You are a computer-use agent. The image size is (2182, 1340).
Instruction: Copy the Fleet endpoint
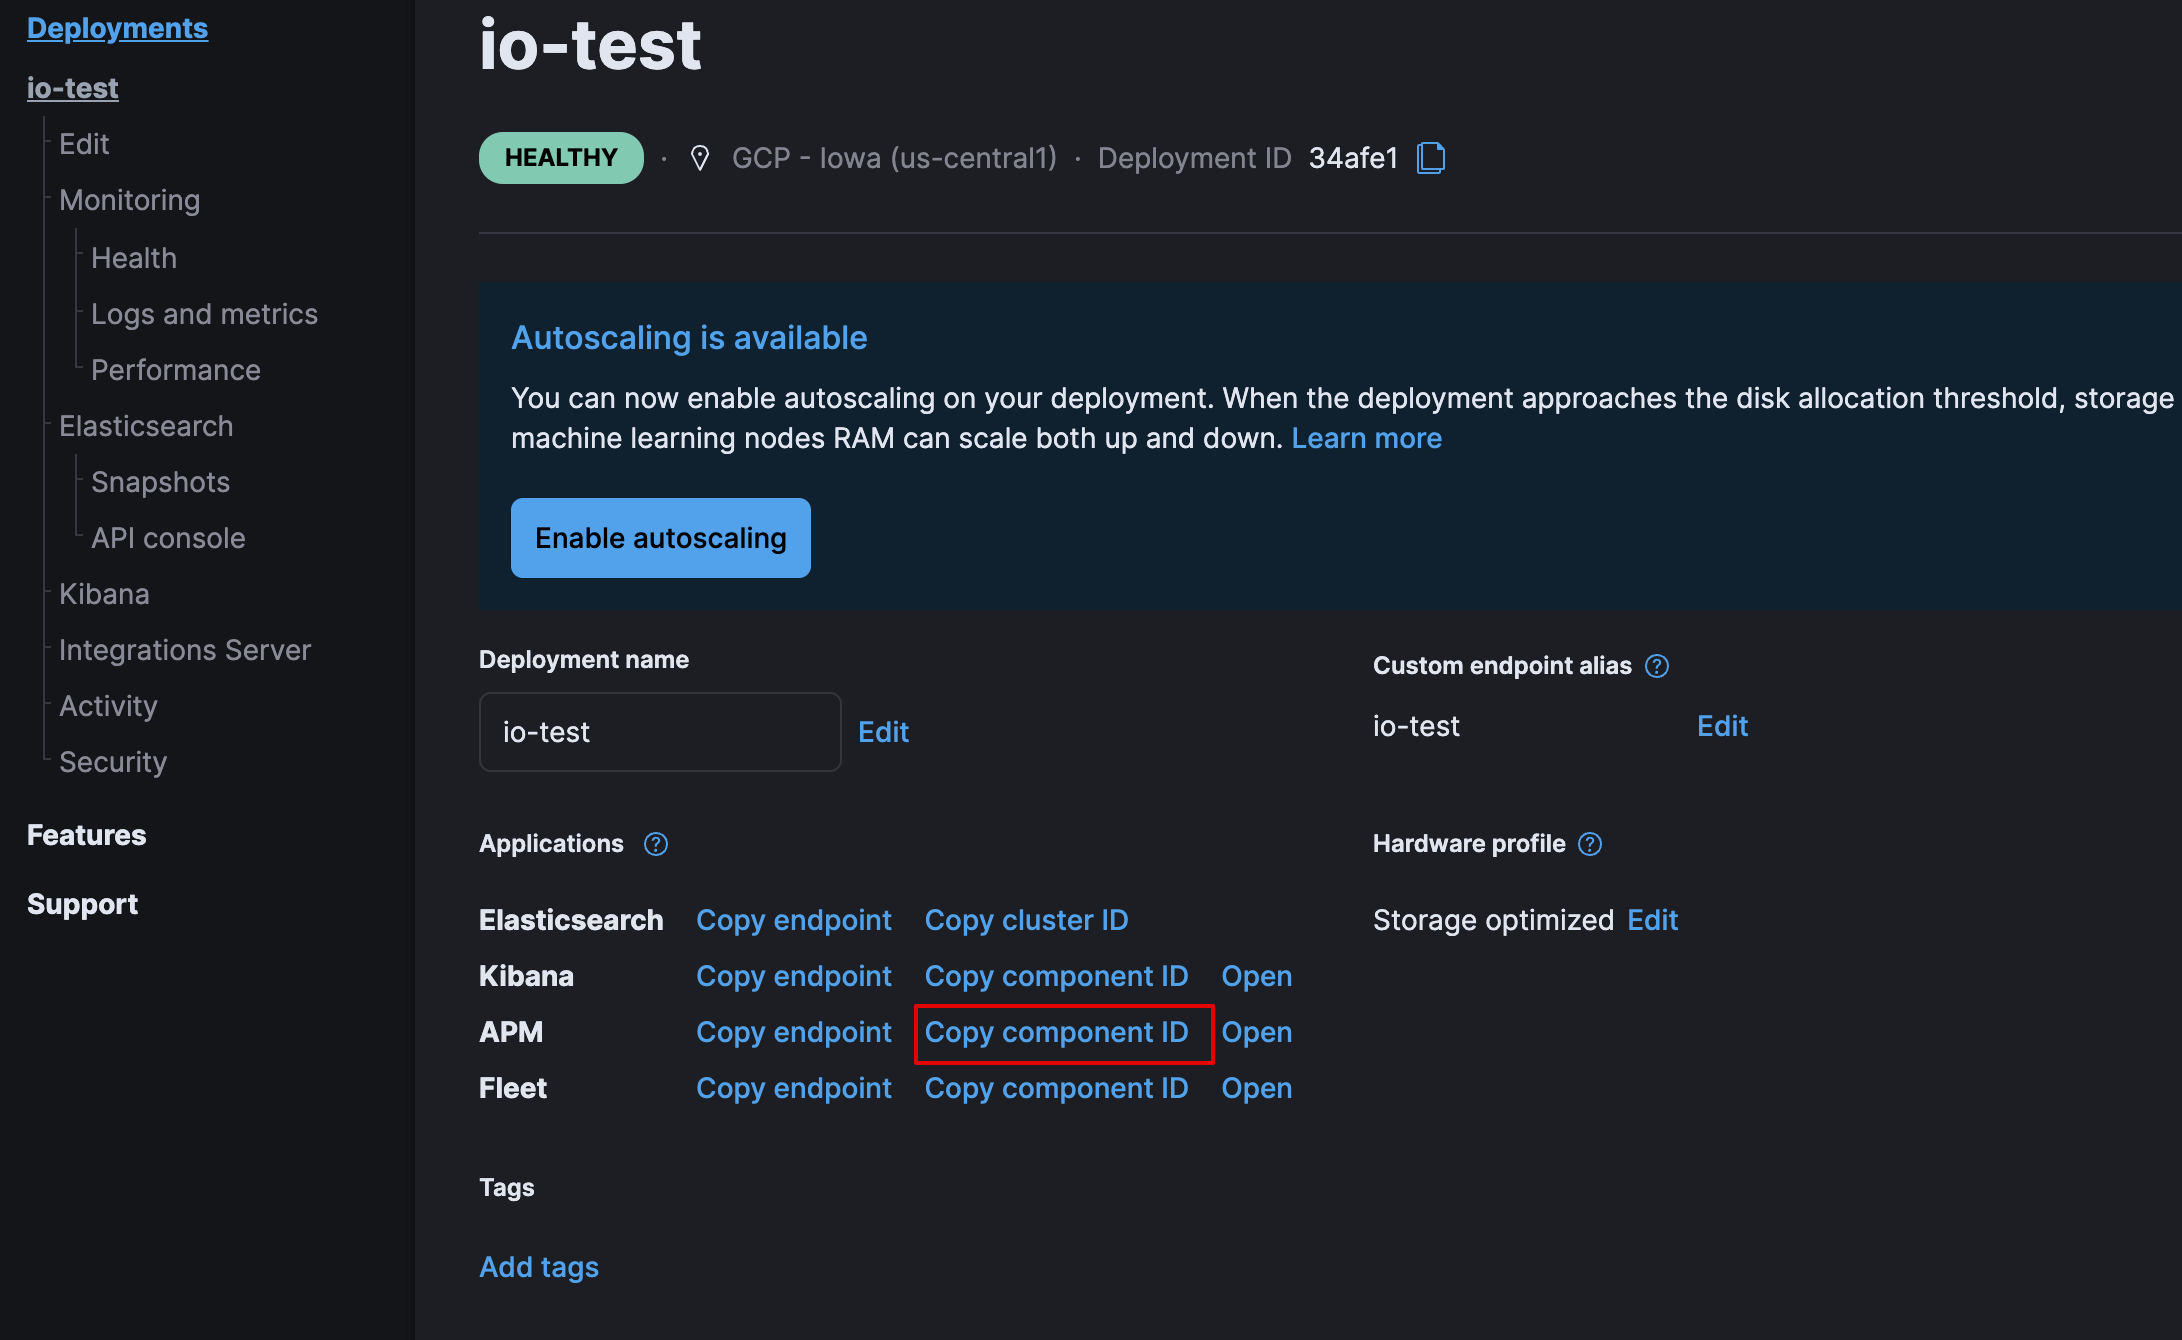click(794, 1088)
